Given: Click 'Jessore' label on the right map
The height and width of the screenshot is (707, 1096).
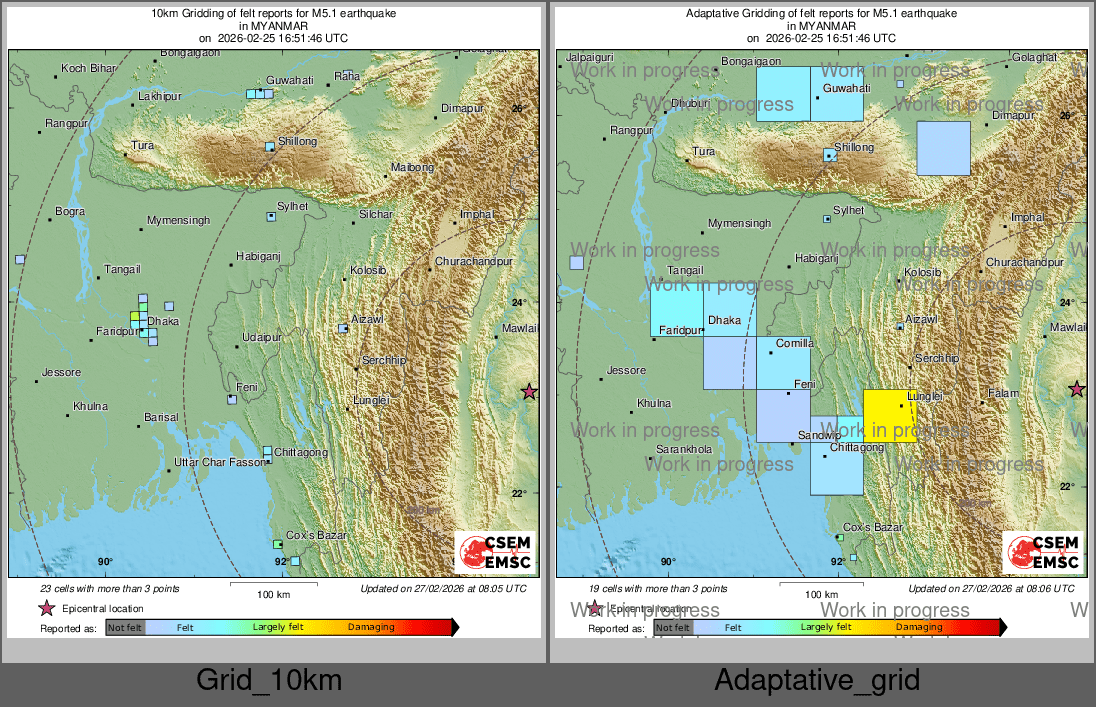Looking at the screenshot, I should click(x=626, y=371).
